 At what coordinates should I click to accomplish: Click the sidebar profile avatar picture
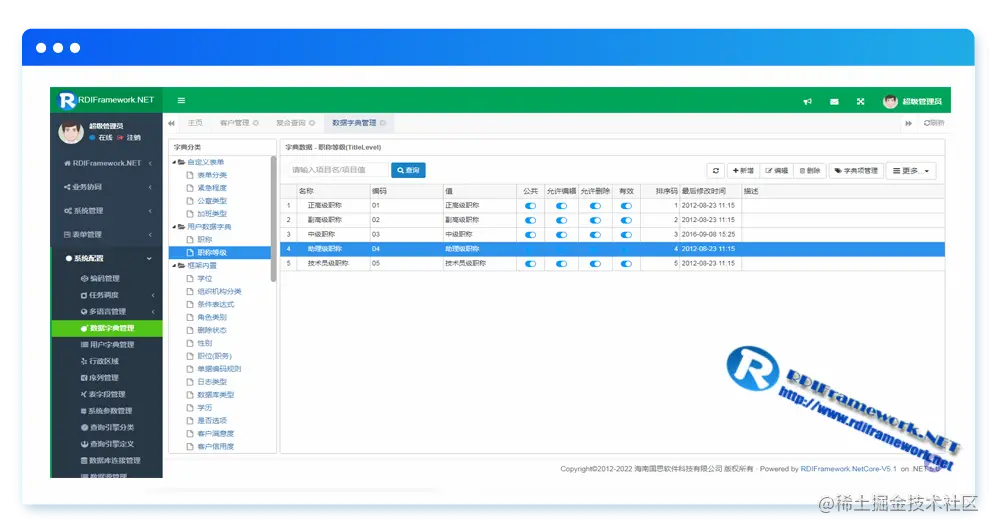pos(71,131)
